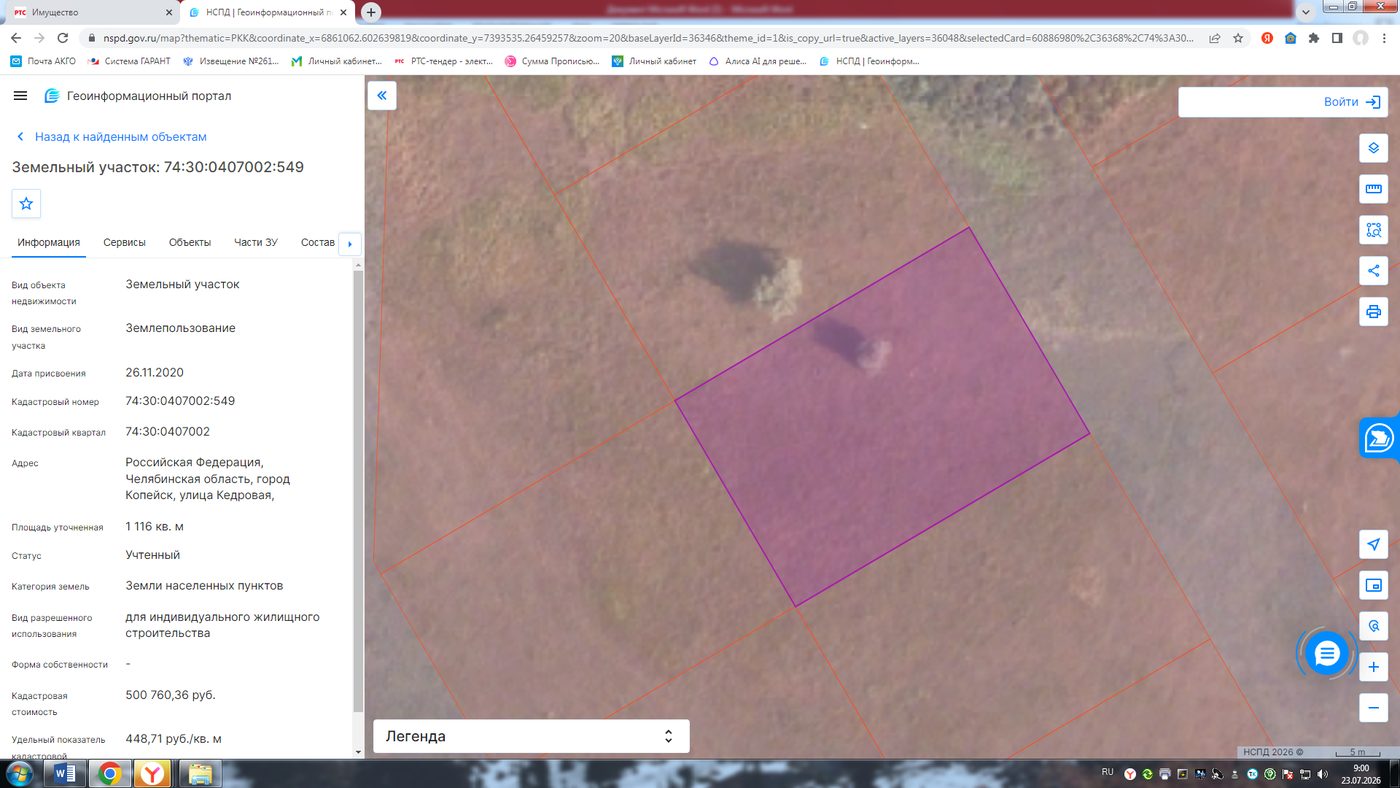Open the blue house extension icon

click(x=1290, y=38)
